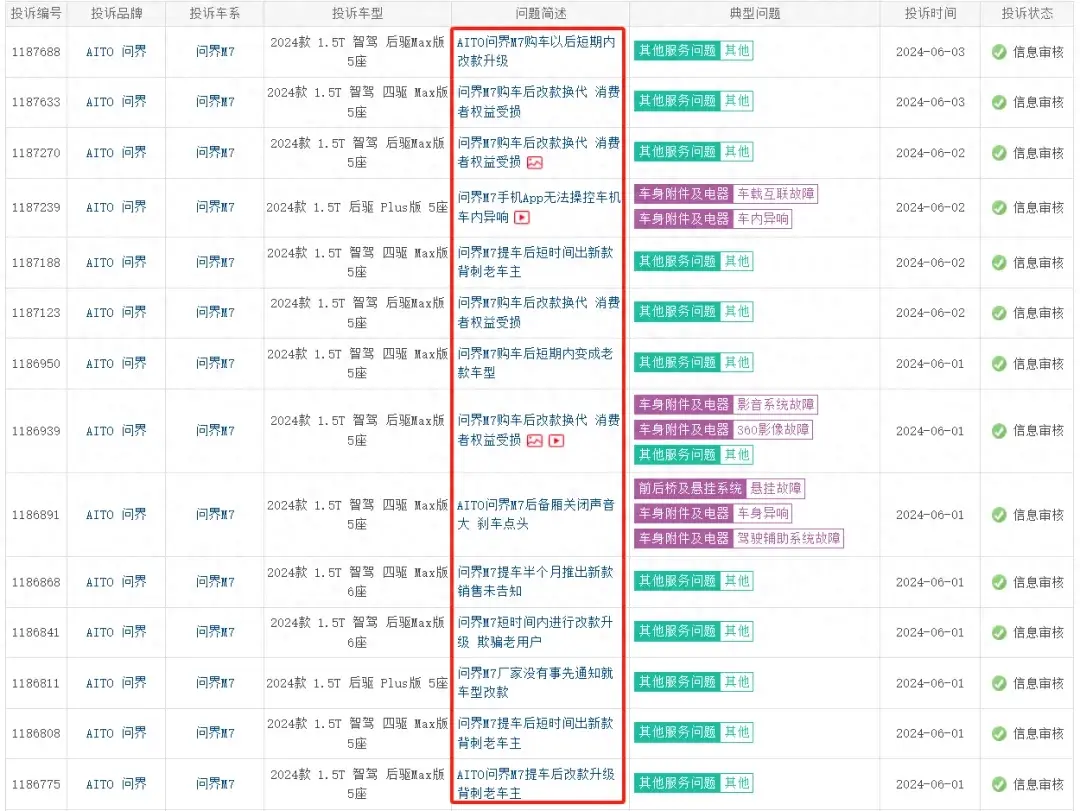Click the '典型问题' column header
Screen dimensions: 1080x811
[755, 13]
